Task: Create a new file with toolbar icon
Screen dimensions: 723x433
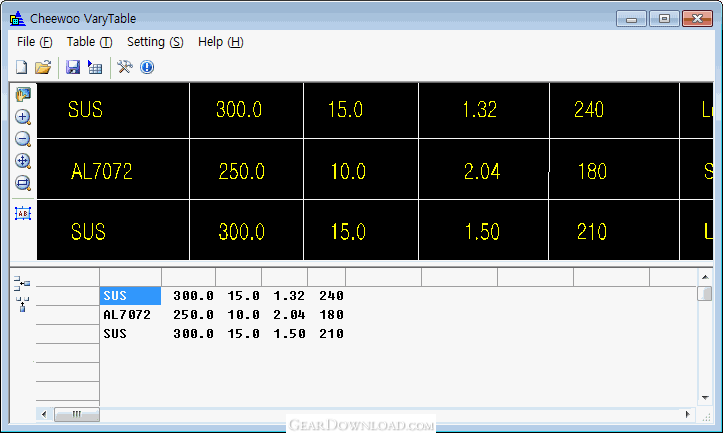Action: point(21,67)
